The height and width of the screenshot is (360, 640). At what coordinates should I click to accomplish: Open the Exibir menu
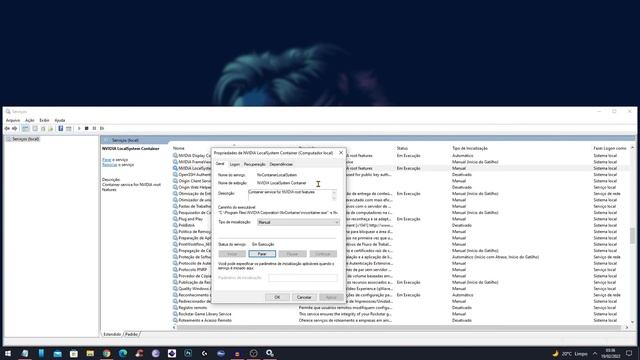point(44,120)
